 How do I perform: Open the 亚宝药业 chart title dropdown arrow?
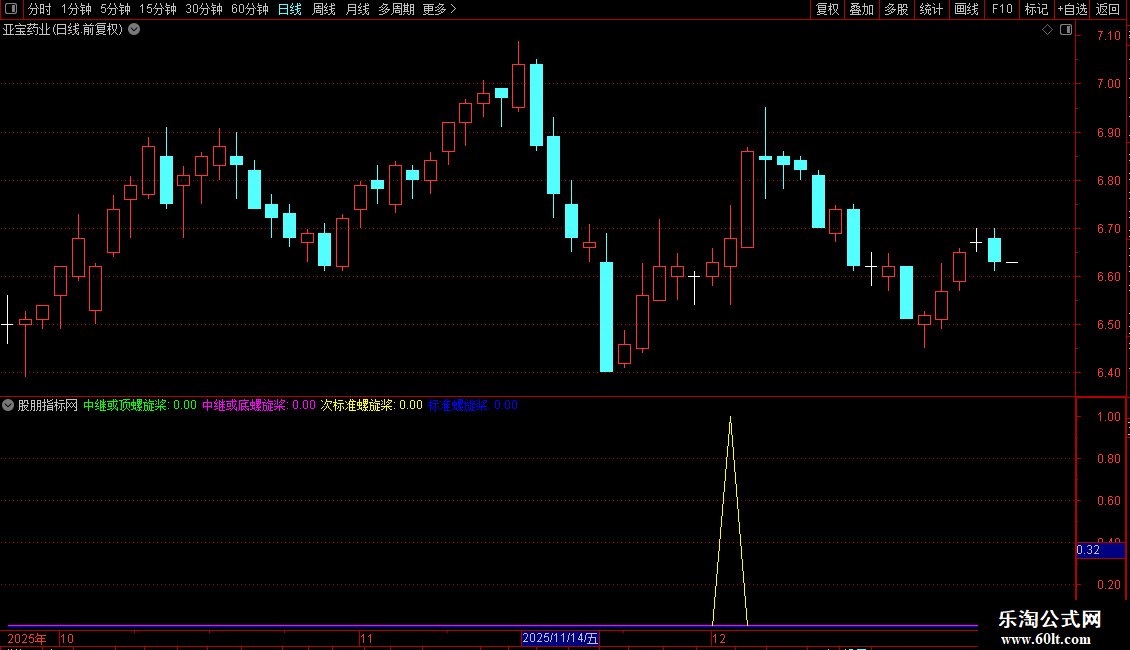coord(134,30)
